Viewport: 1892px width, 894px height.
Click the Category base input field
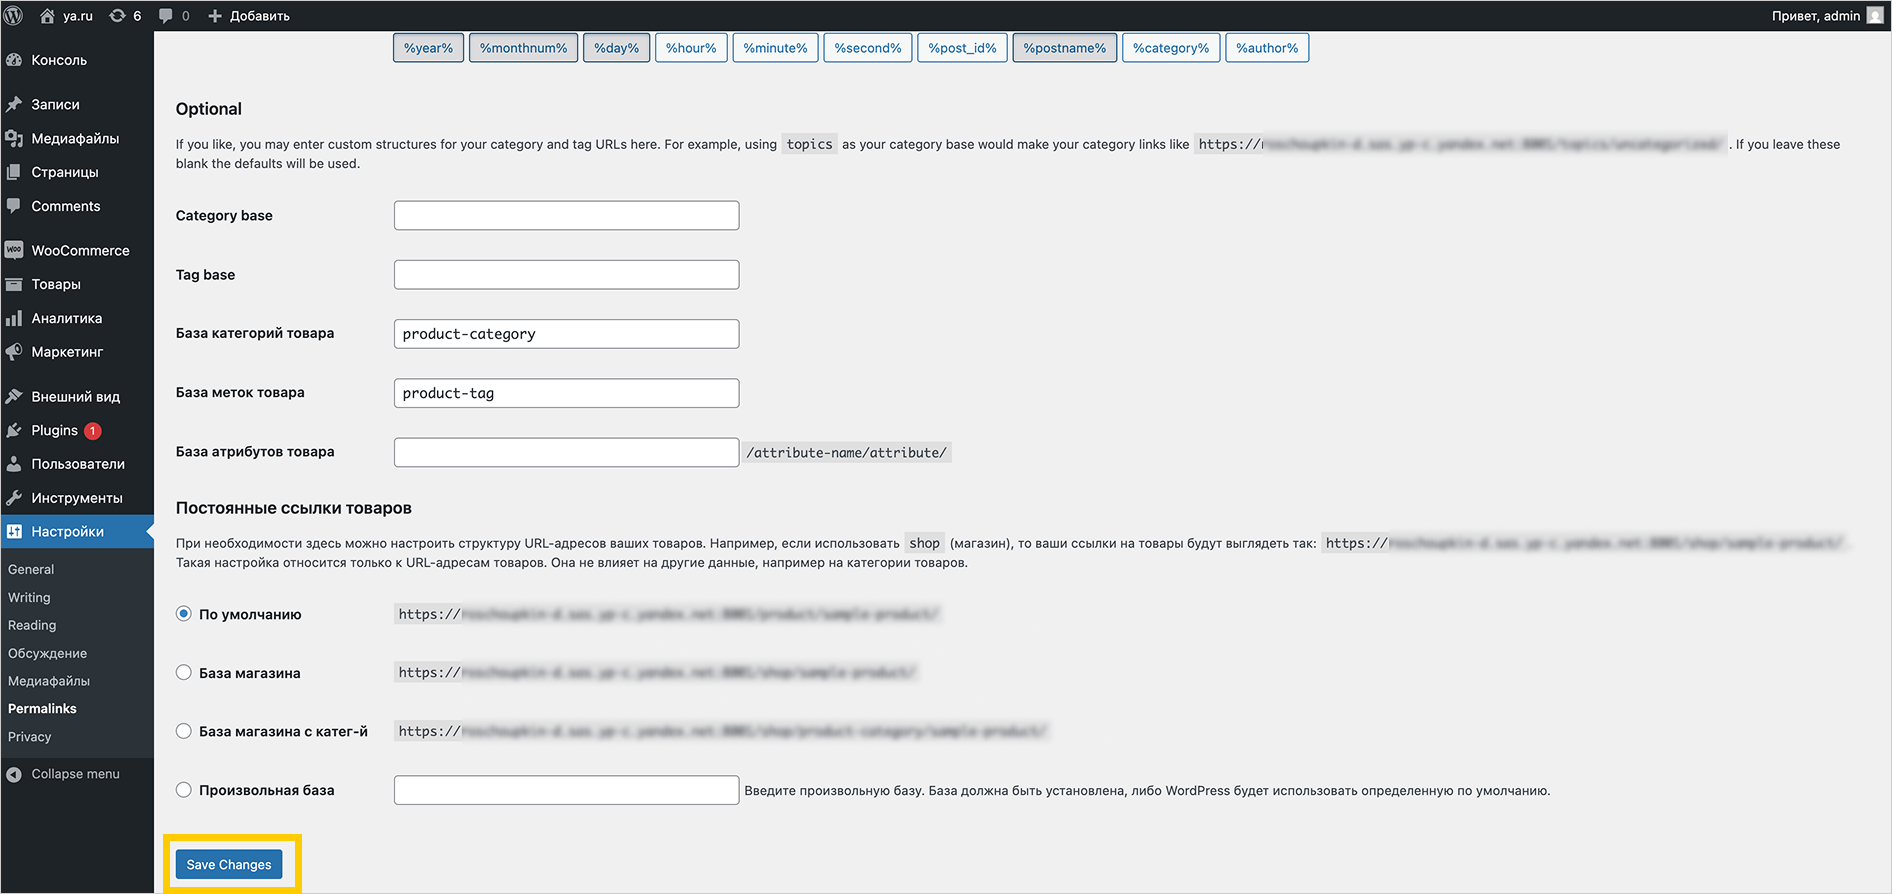(x=566, y=216)
